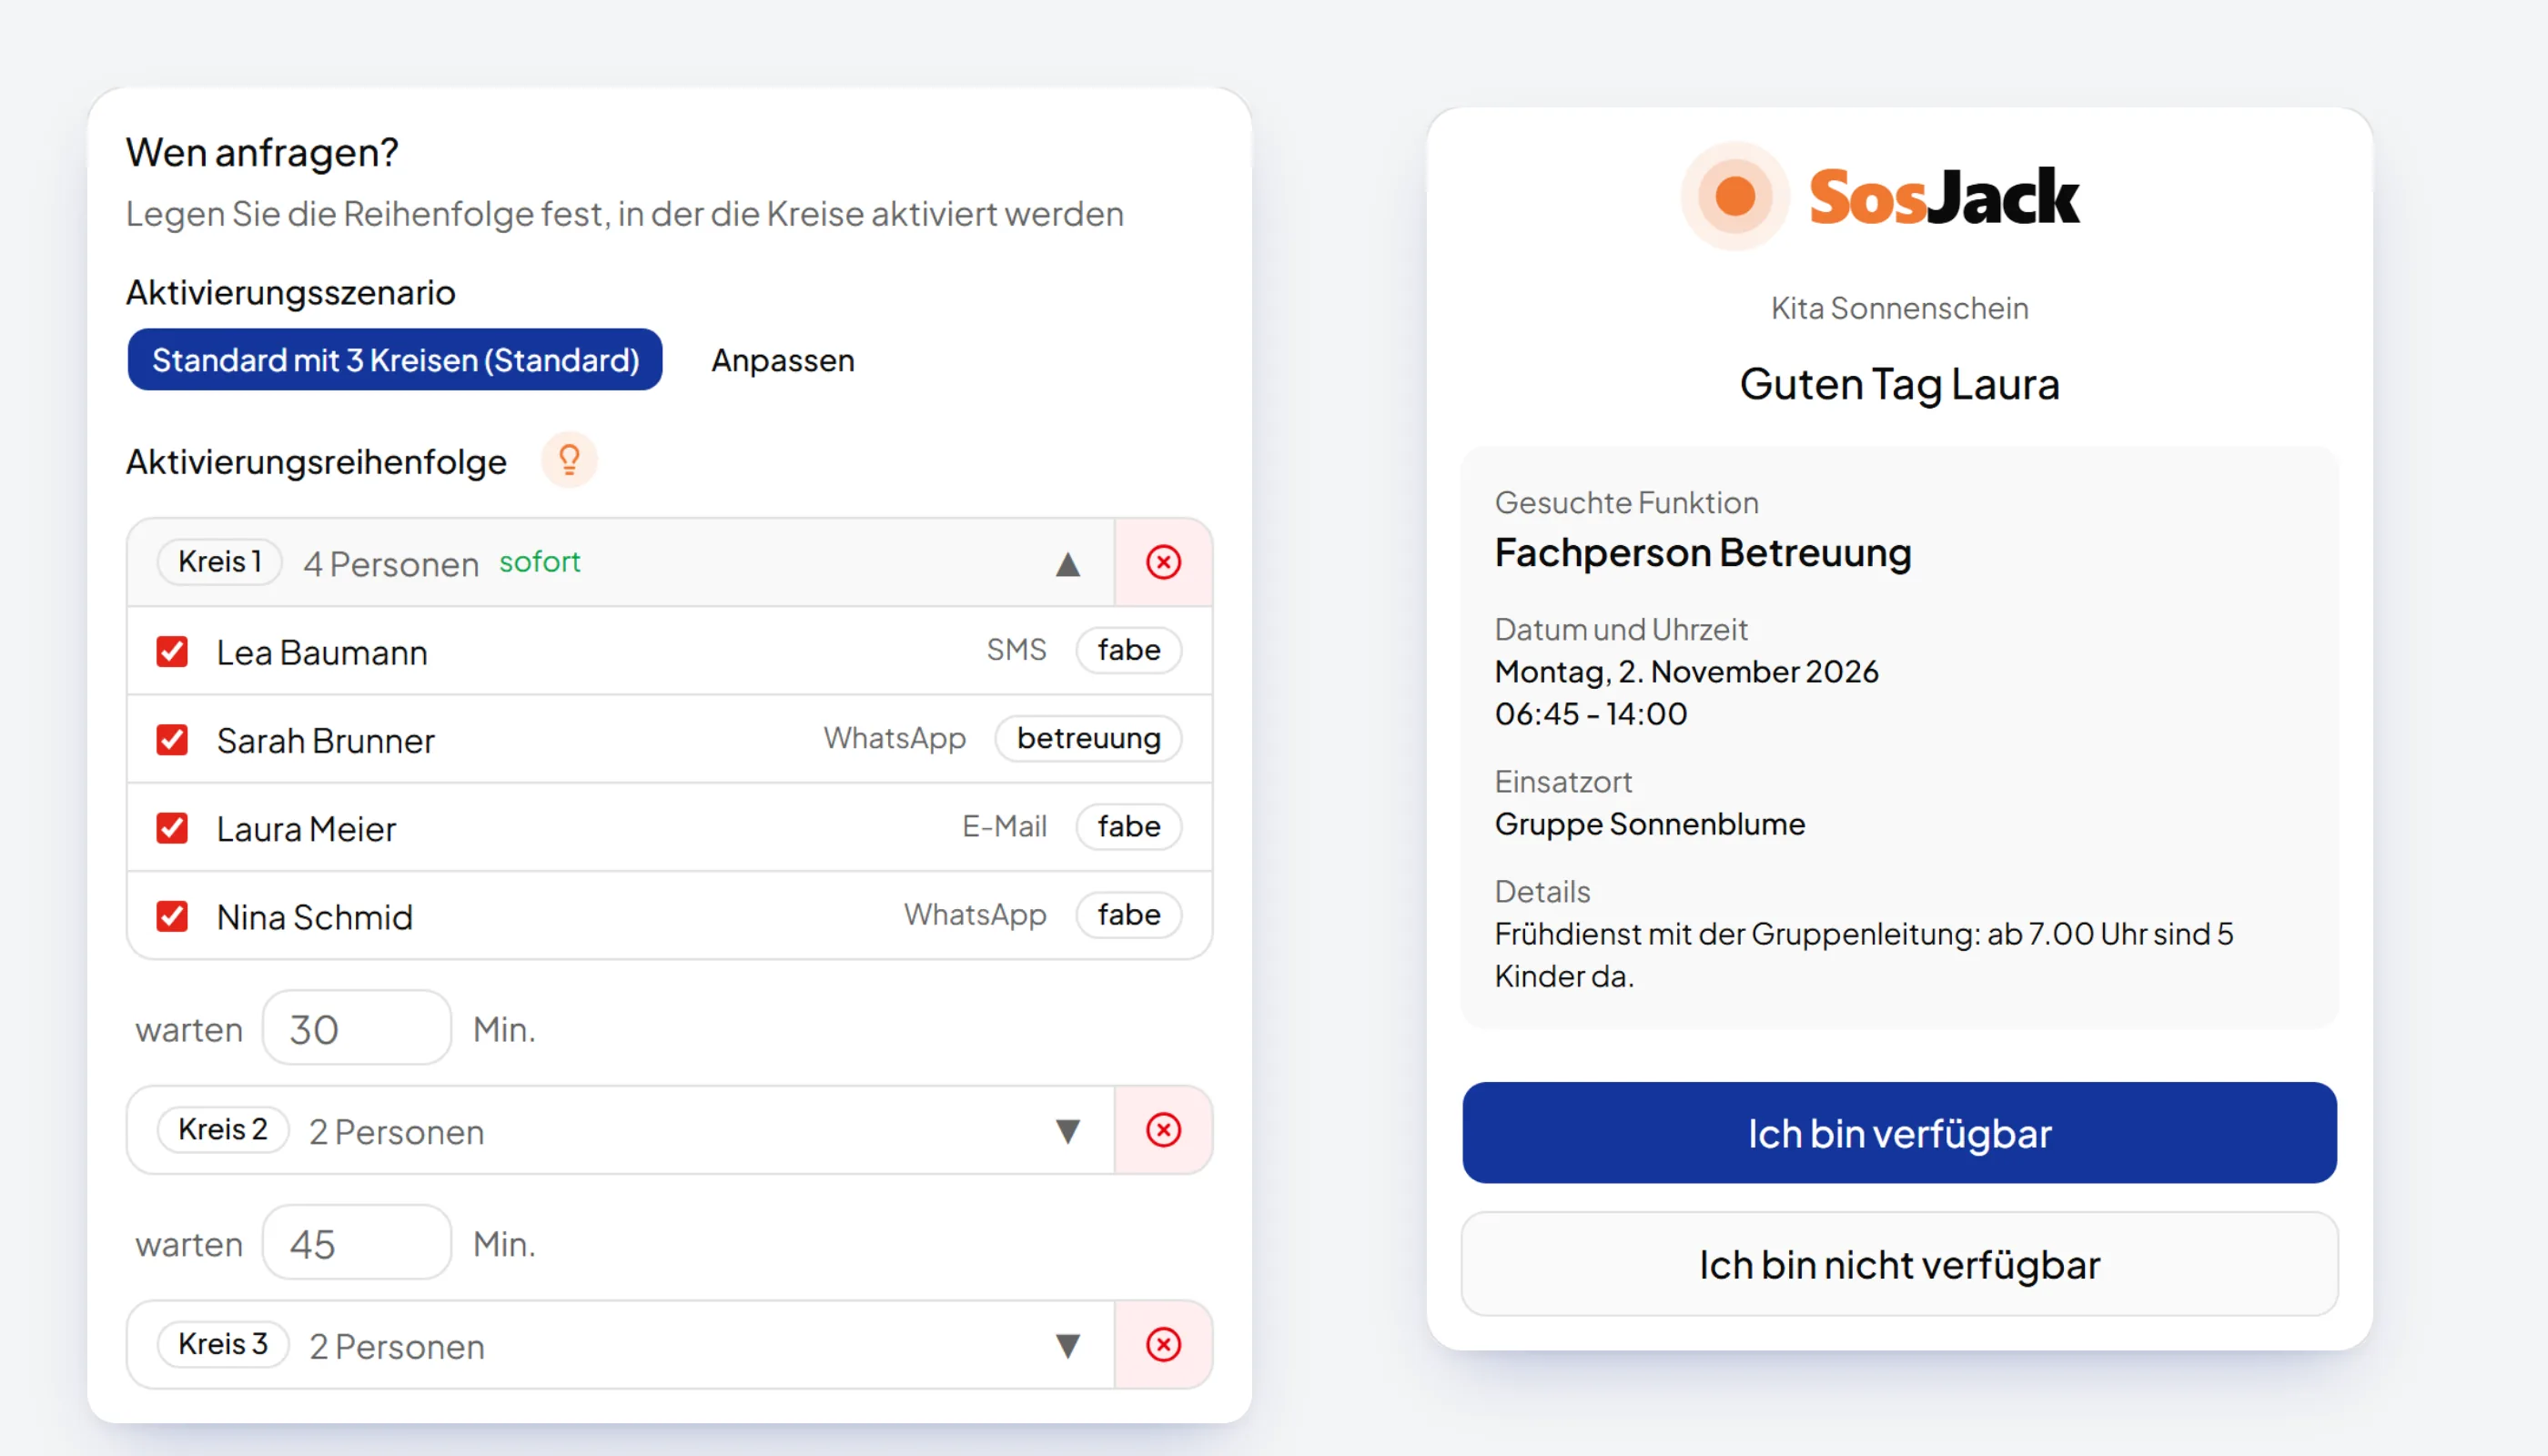The width and height of the screenshot is (2548, 1456).
Task: Click the green 'sofort' text in Kreis 1
Action: pos(540,562)
